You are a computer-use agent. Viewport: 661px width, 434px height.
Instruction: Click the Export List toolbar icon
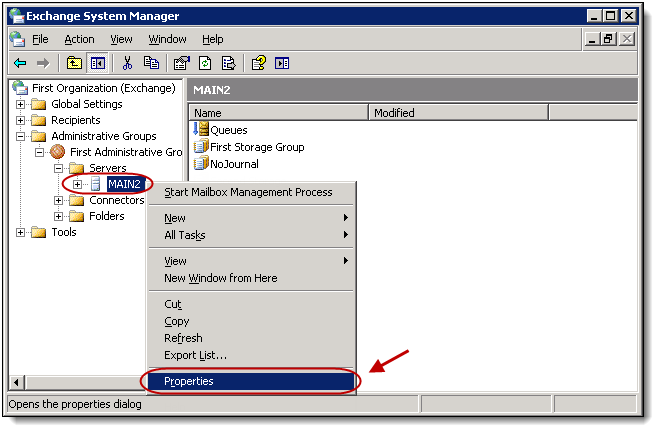coord(228,63)
